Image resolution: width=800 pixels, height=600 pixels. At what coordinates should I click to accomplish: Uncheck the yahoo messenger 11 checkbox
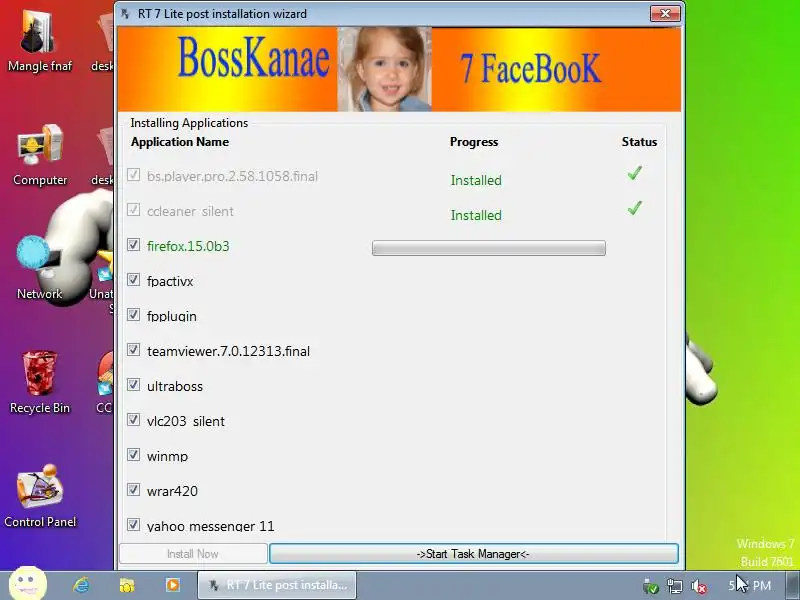(x=134, y=524)
